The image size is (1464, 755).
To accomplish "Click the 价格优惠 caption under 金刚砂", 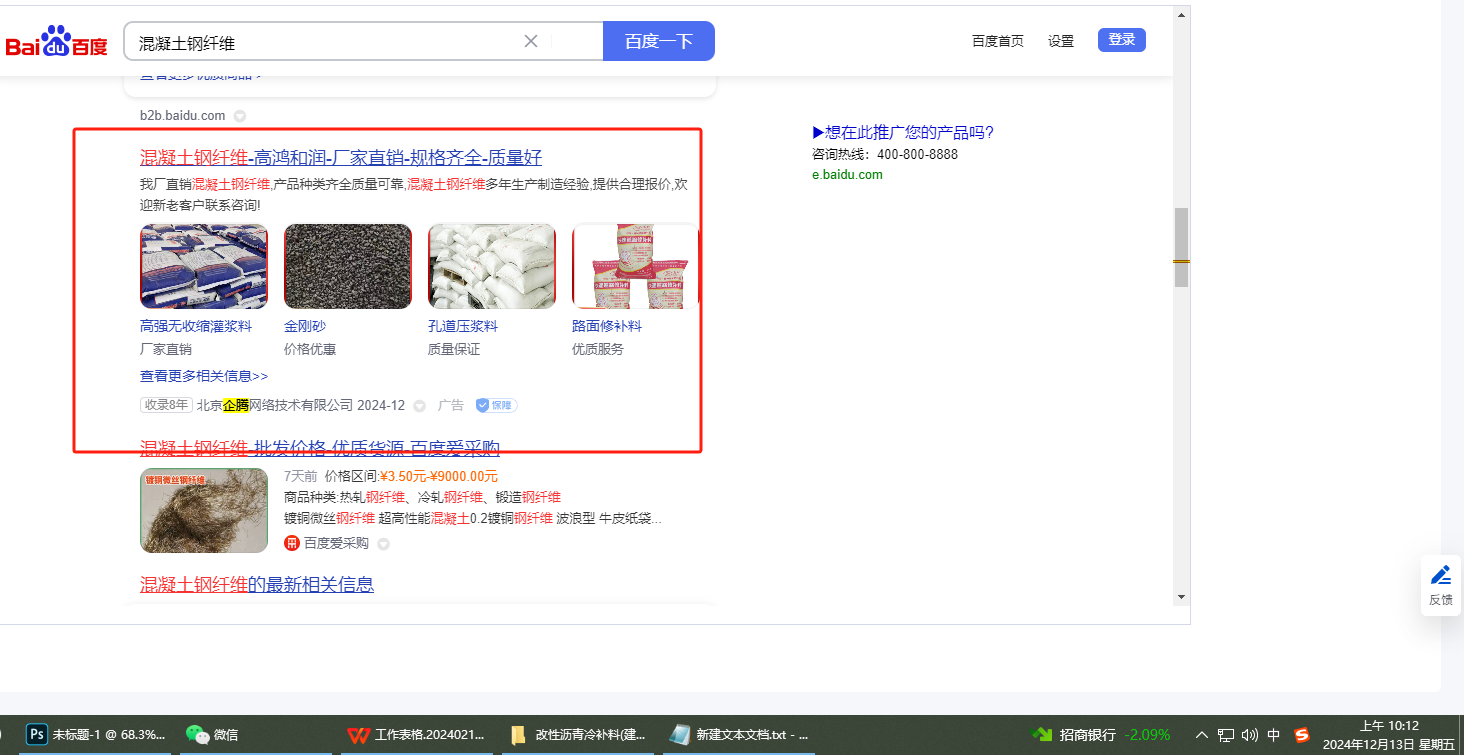I will point(310,349).
